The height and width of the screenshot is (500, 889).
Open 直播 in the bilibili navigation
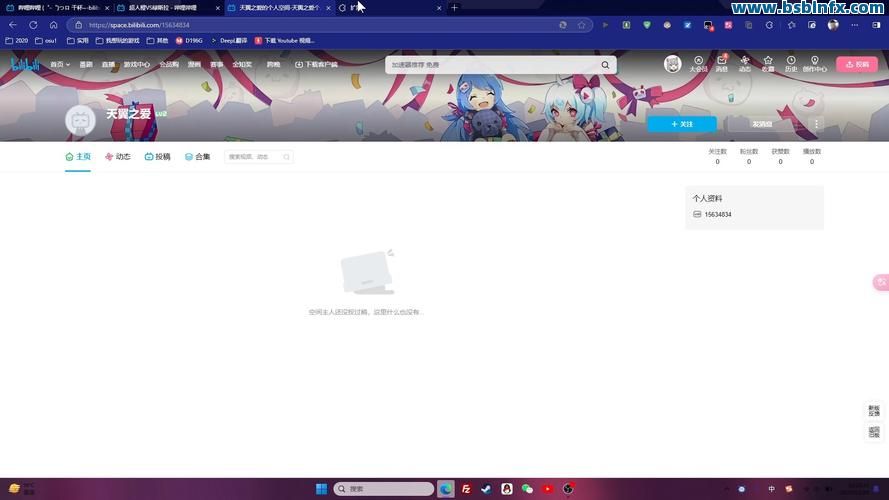[x=108, y=65]
